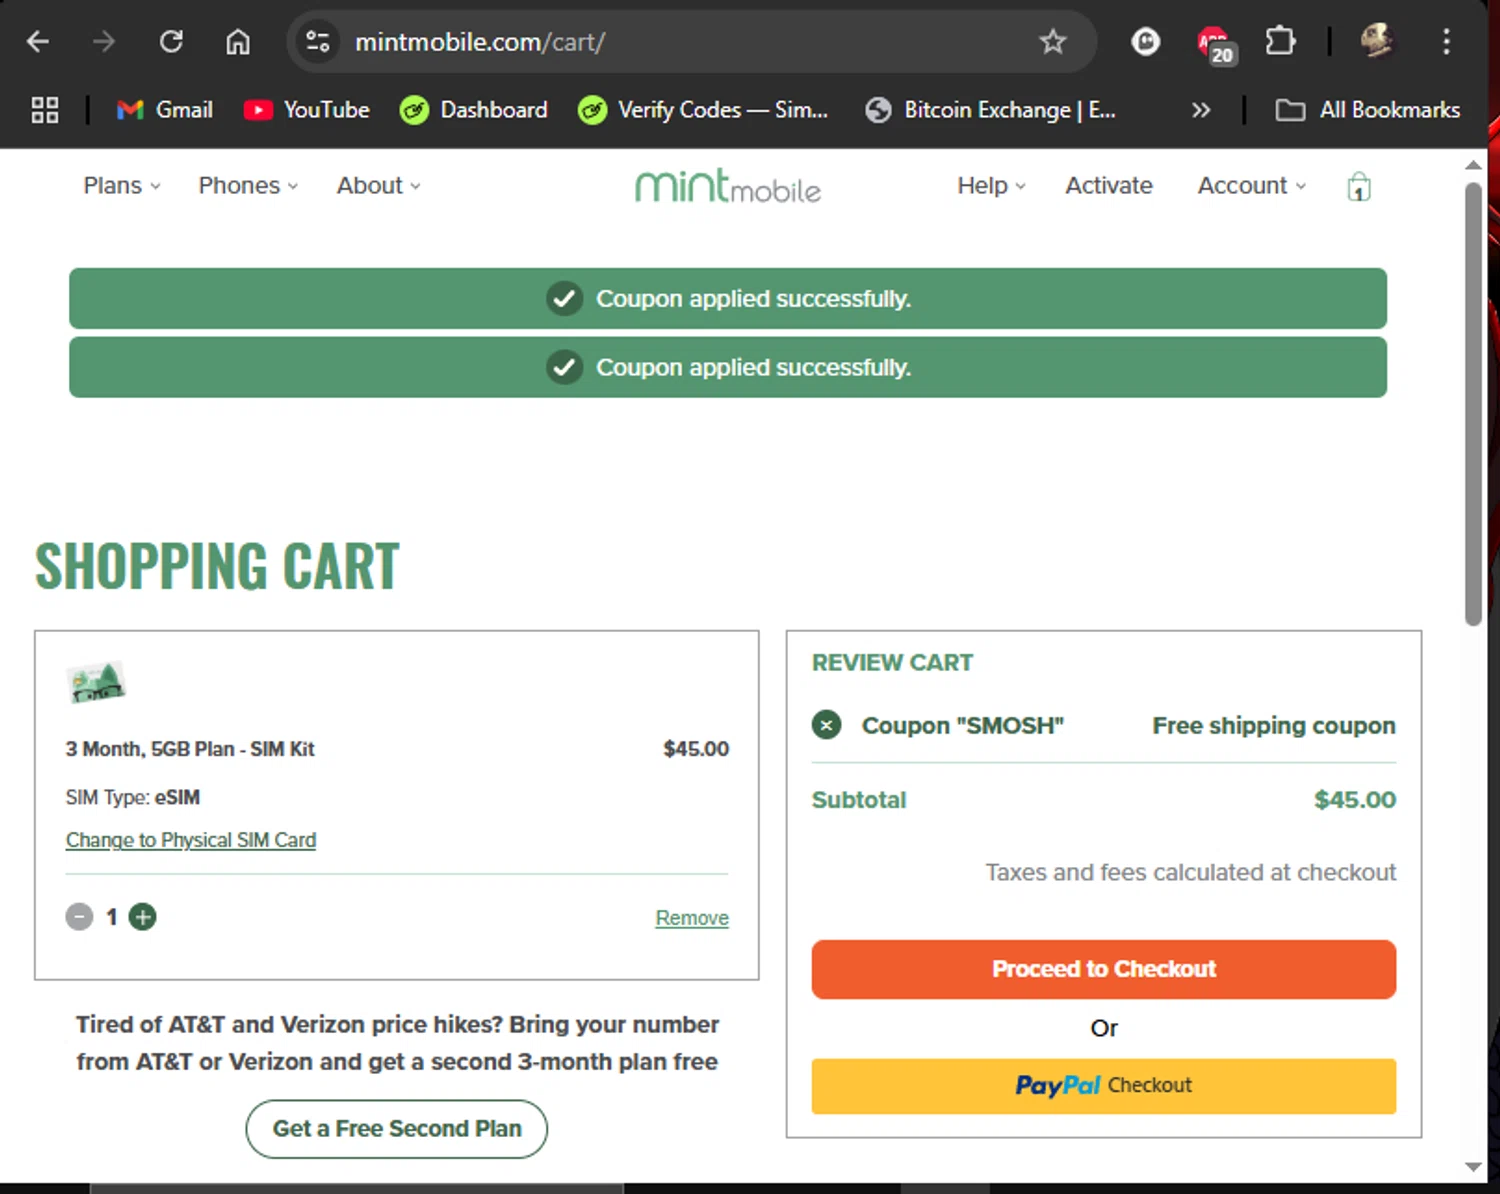Click Taxes and fees calculated at checkout
The image size is (1500, 1194).
1191,873
